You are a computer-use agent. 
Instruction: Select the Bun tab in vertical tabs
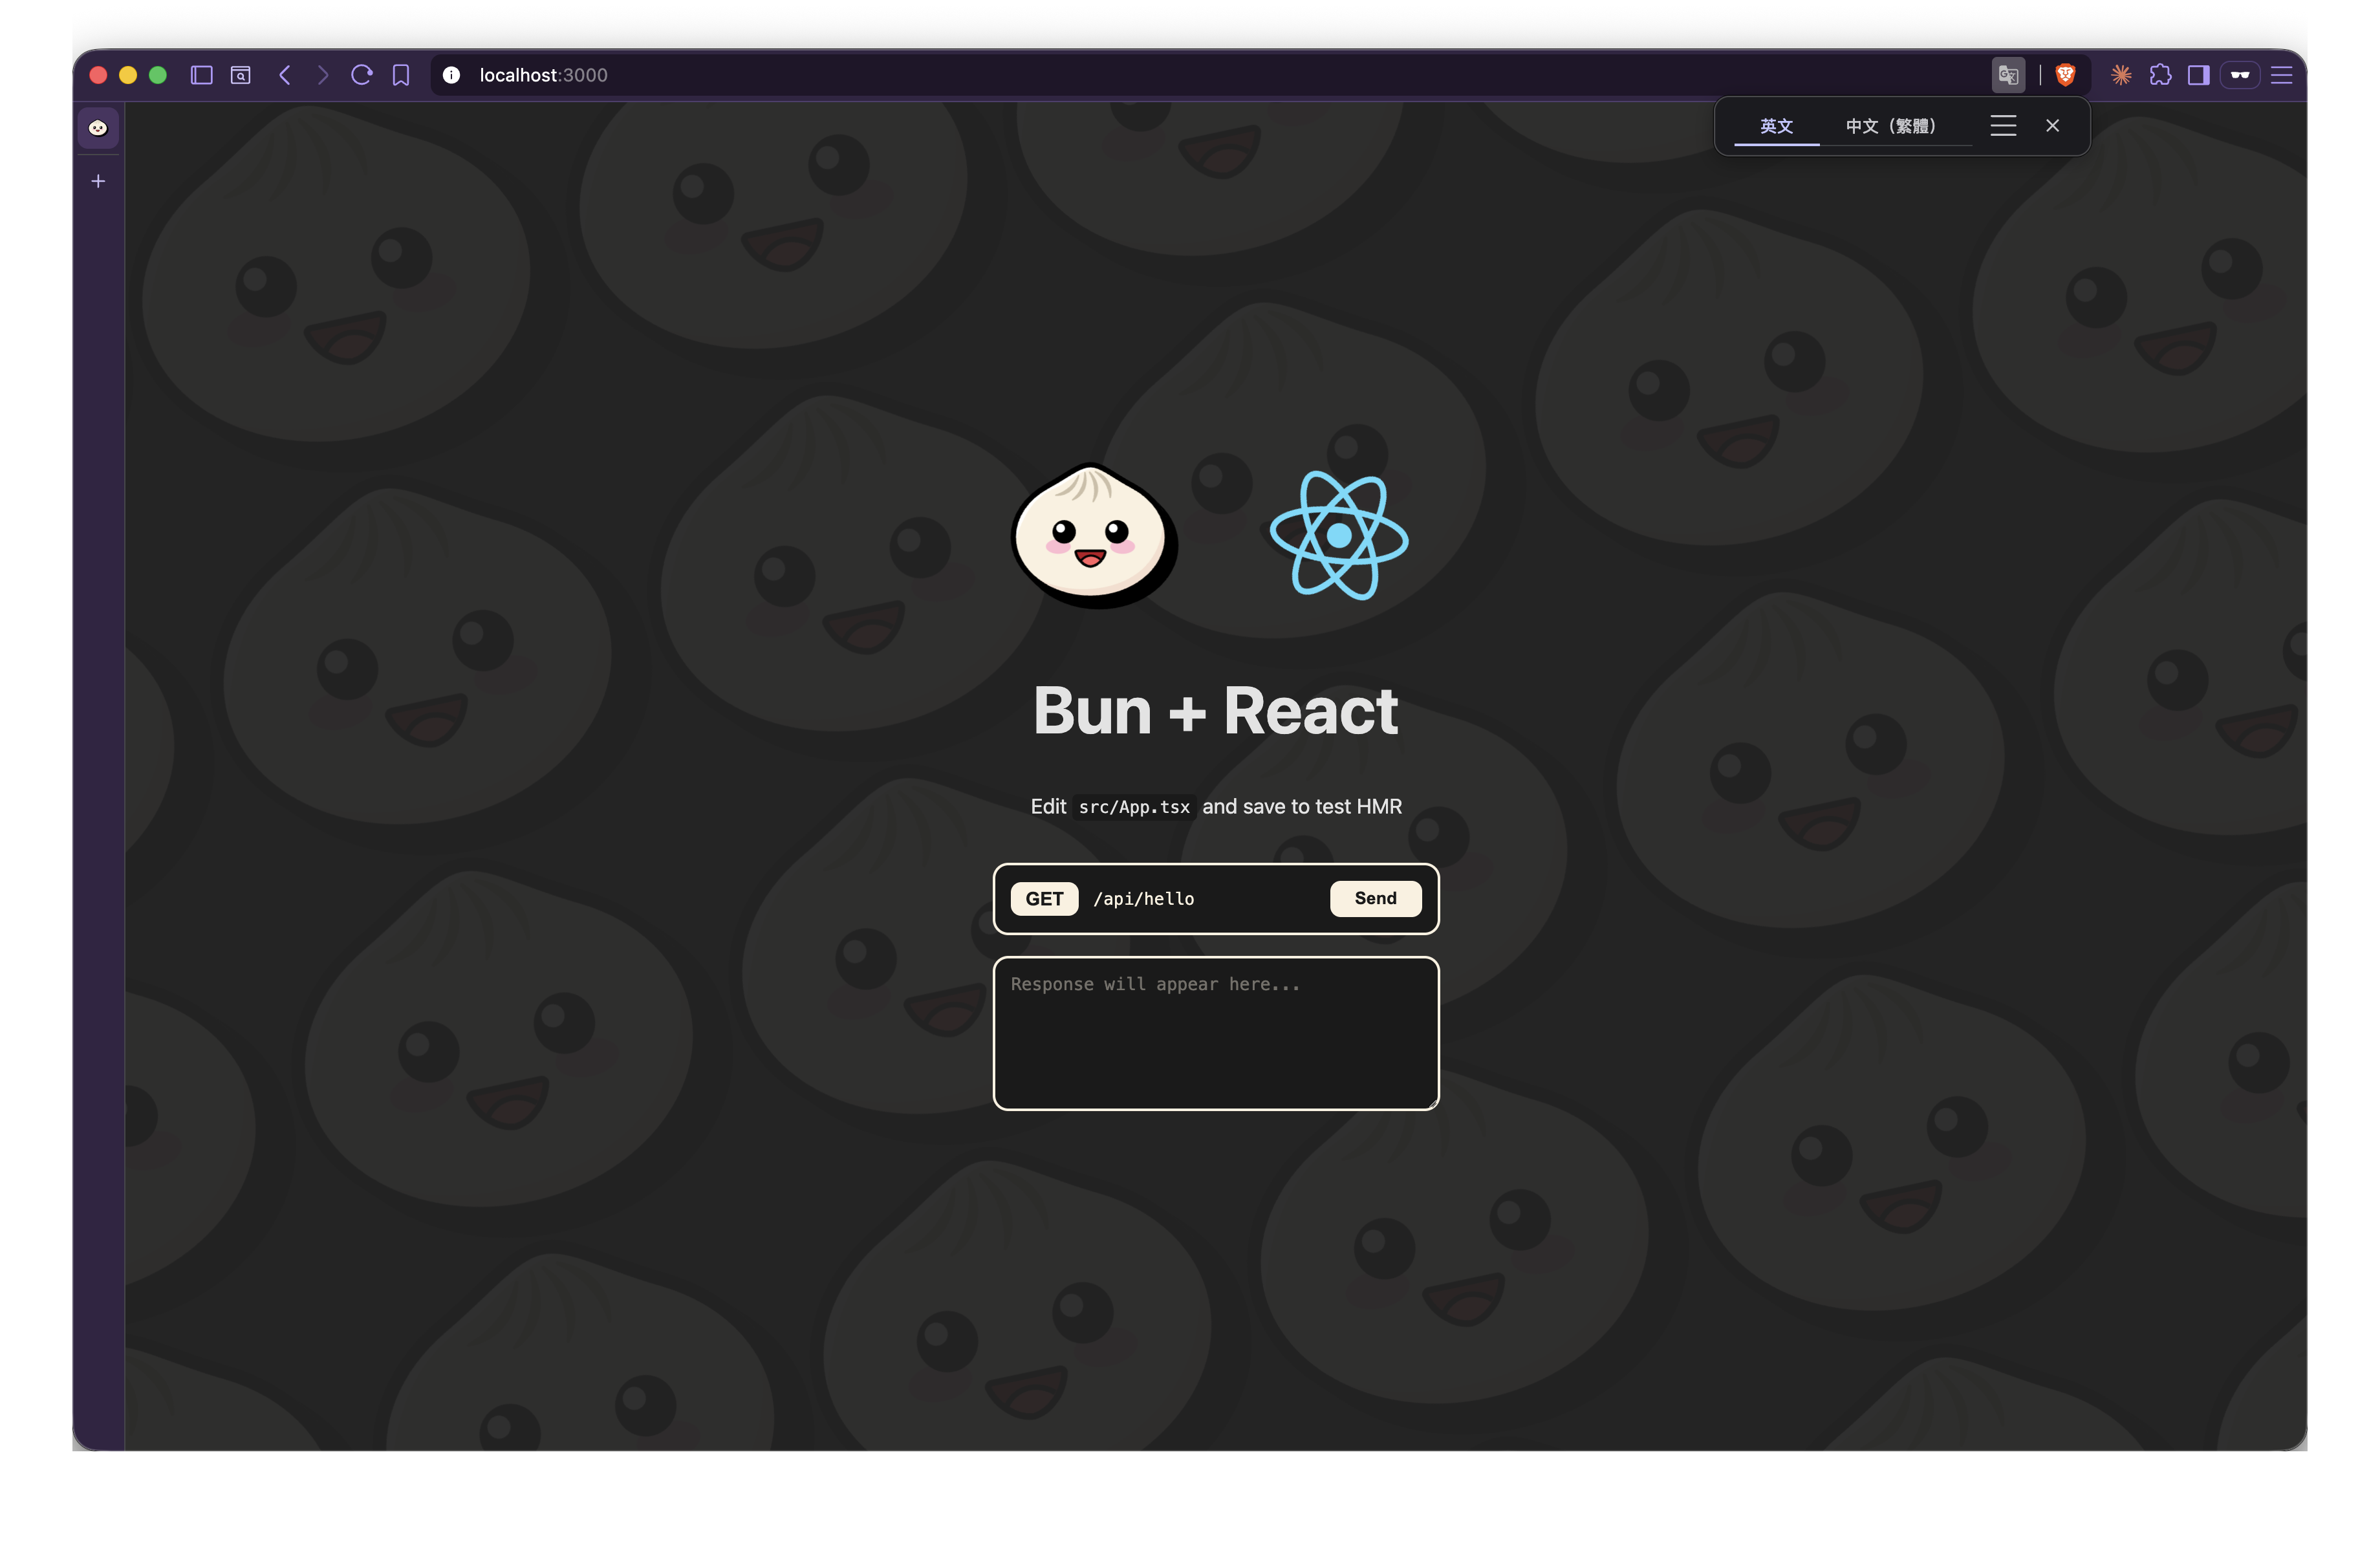click(x=98, y=128)
